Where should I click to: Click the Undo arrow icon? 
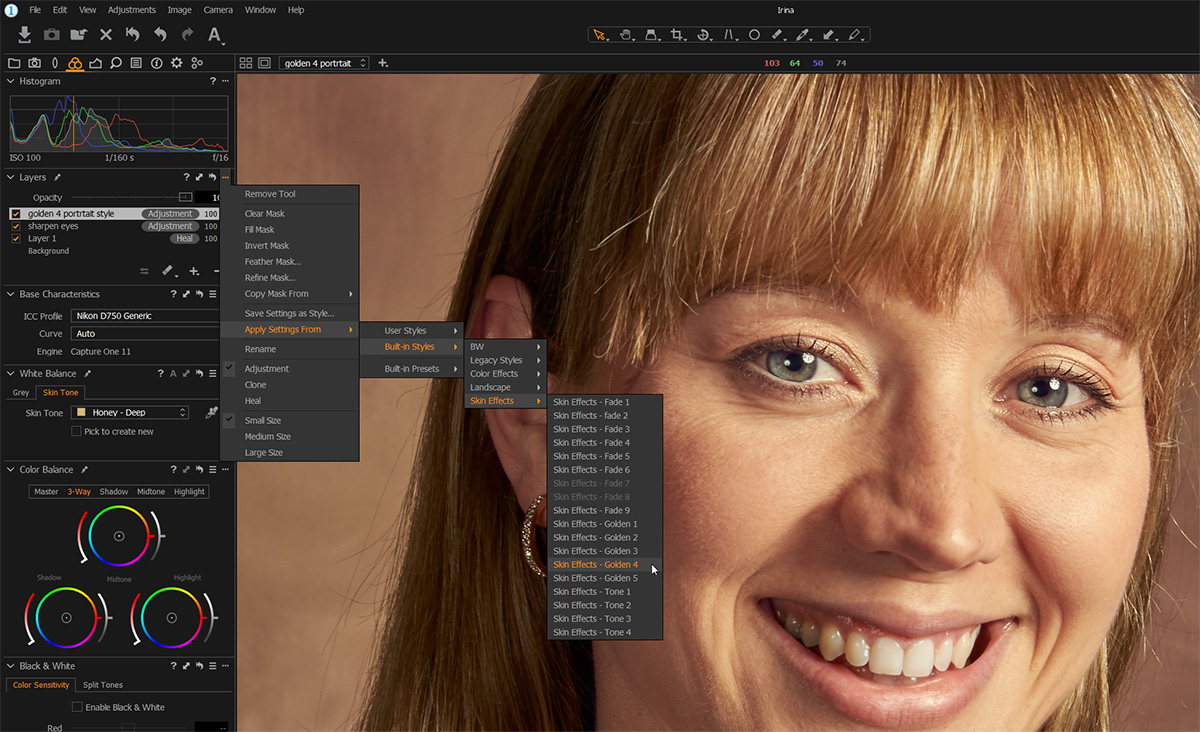(x=160, y=35)
